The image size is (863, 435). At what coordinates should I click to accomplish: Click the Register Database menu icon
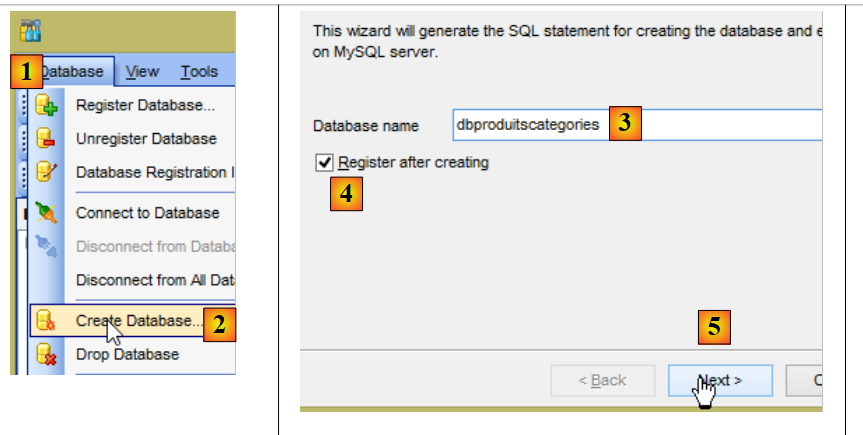point(46,105)
